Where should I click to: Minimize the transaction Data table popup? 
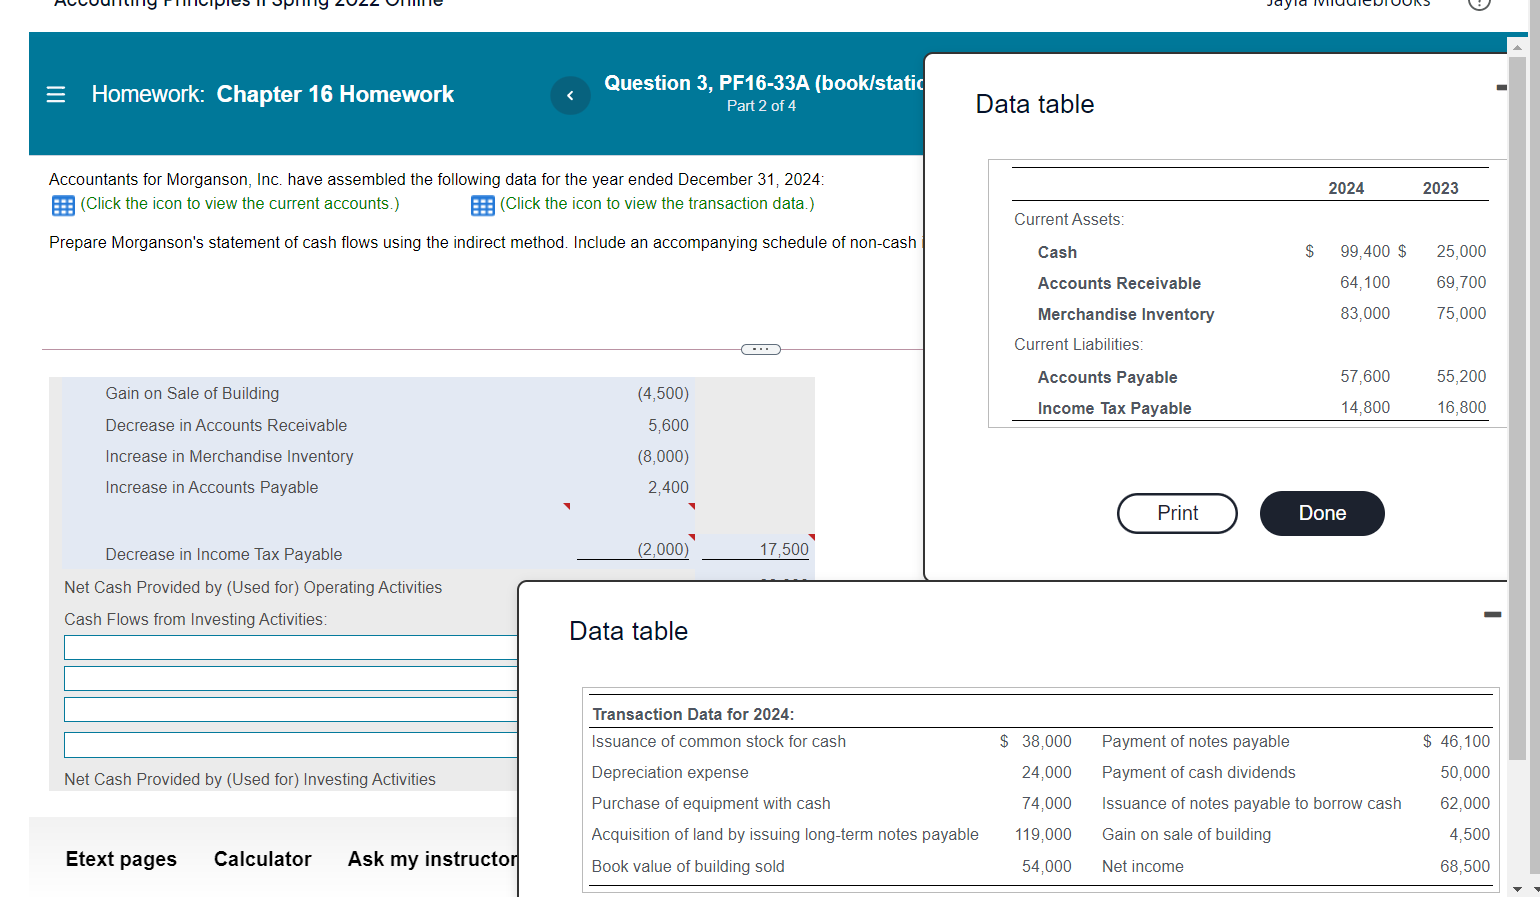[x=1492, y=614]
